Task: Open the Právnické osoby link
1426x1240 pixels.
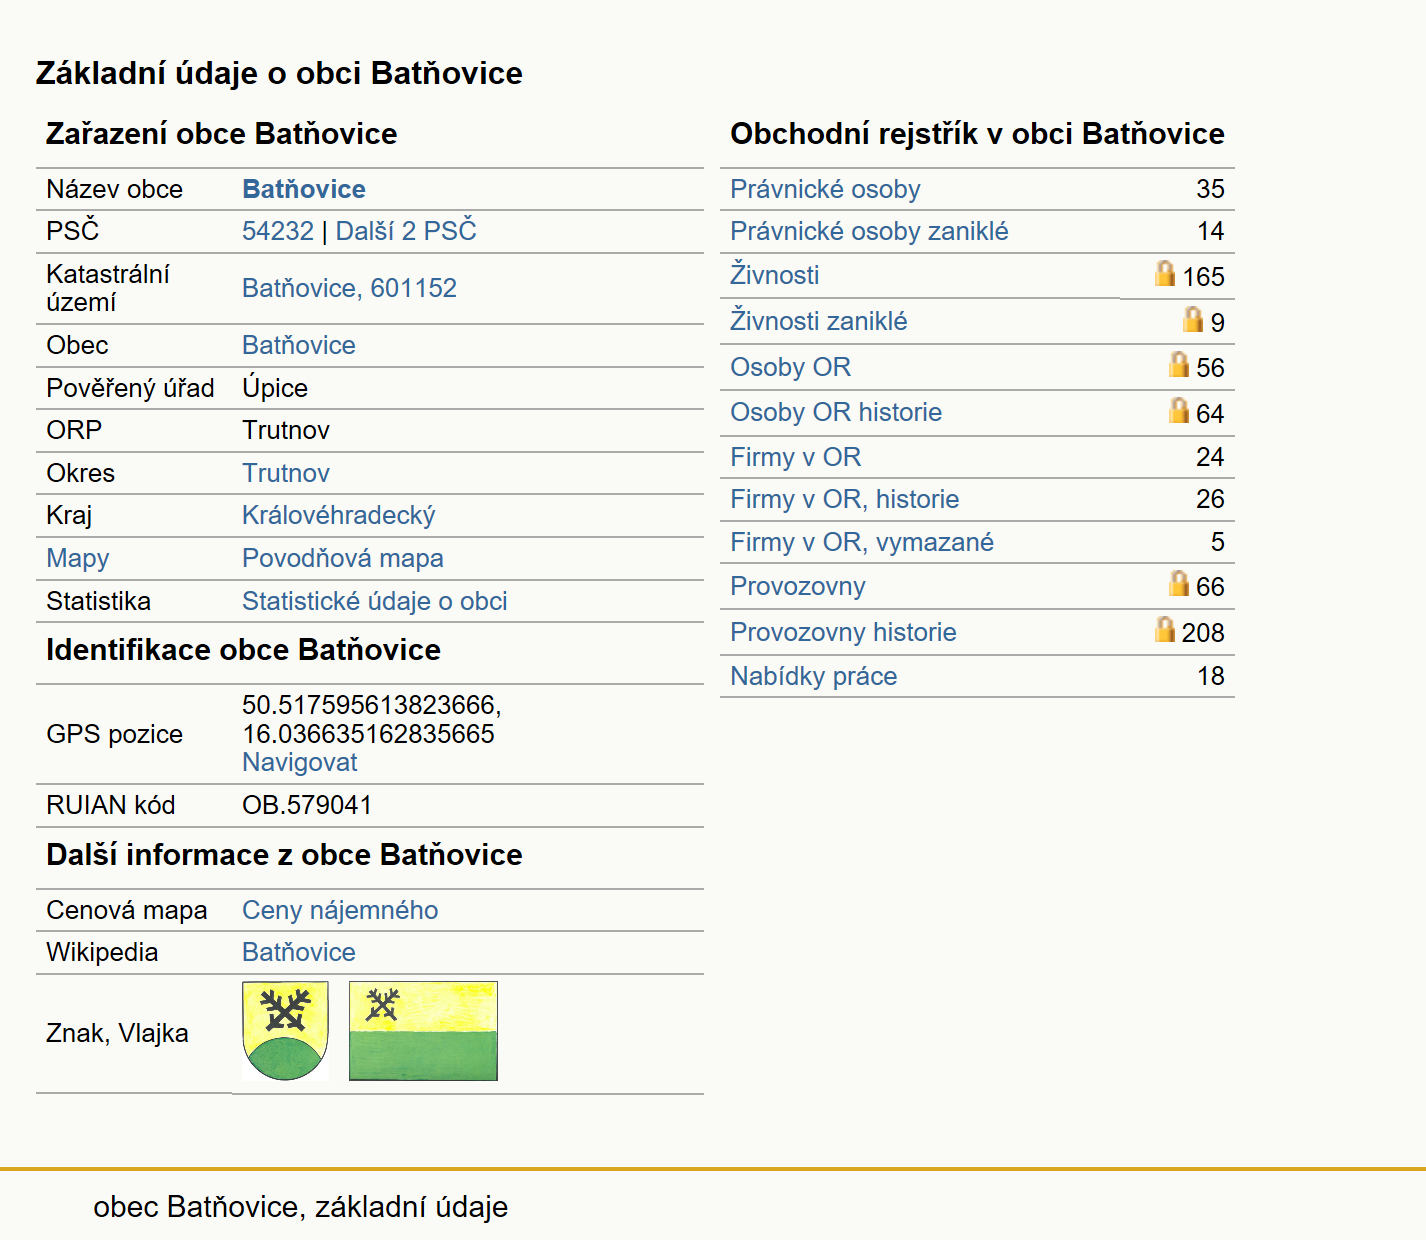Action: click(825, 189)
